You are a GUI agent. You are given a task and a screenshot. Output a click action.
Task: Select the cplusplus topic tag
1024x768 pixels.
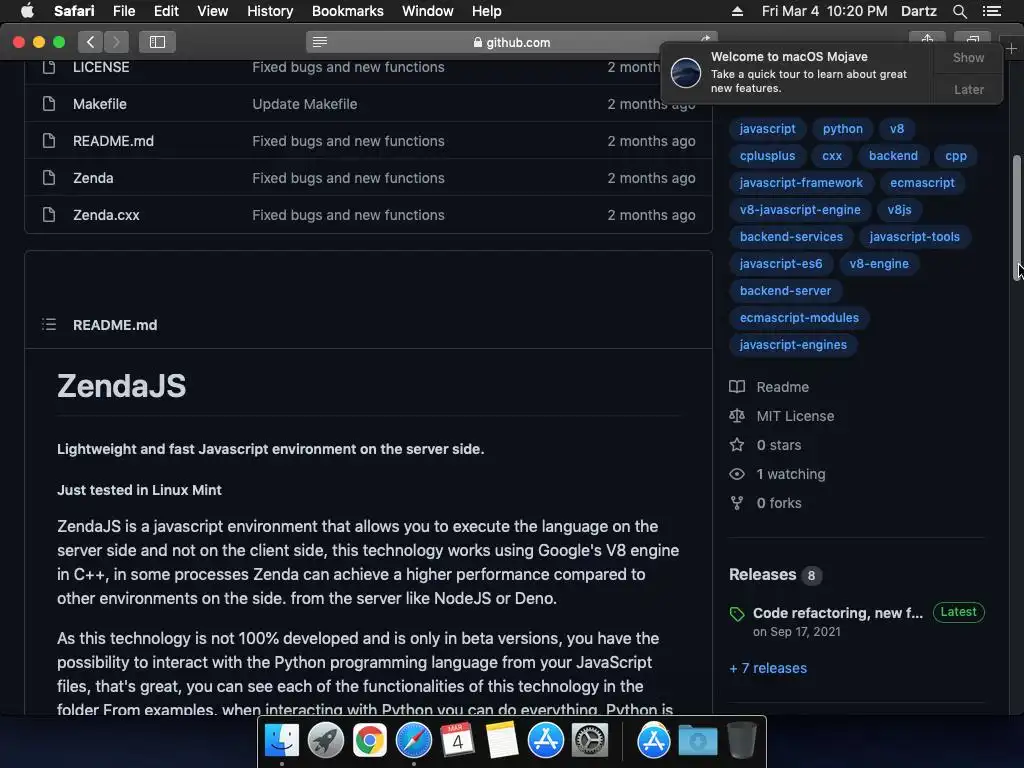[x=767, y=156]
